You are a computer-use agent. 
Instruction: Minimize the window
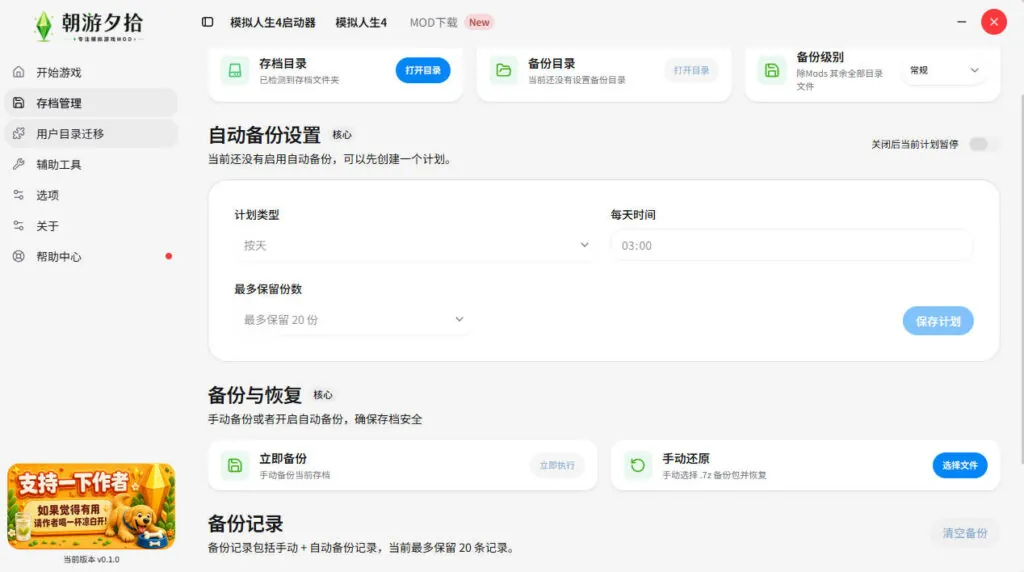[961, 22]
